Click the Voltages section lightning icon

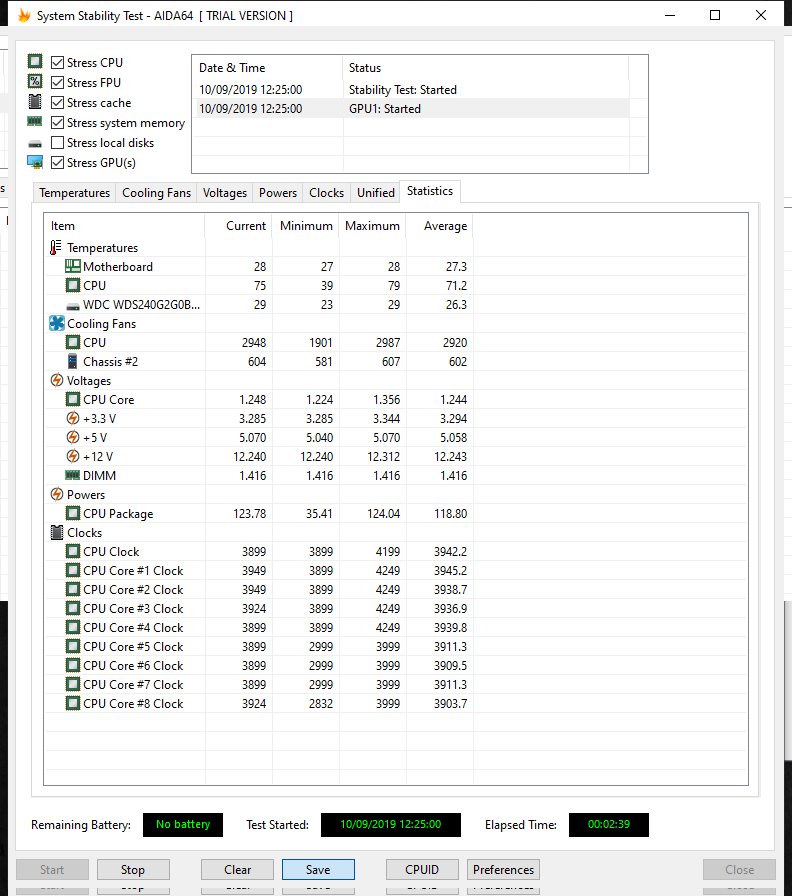tap(56, 381)
